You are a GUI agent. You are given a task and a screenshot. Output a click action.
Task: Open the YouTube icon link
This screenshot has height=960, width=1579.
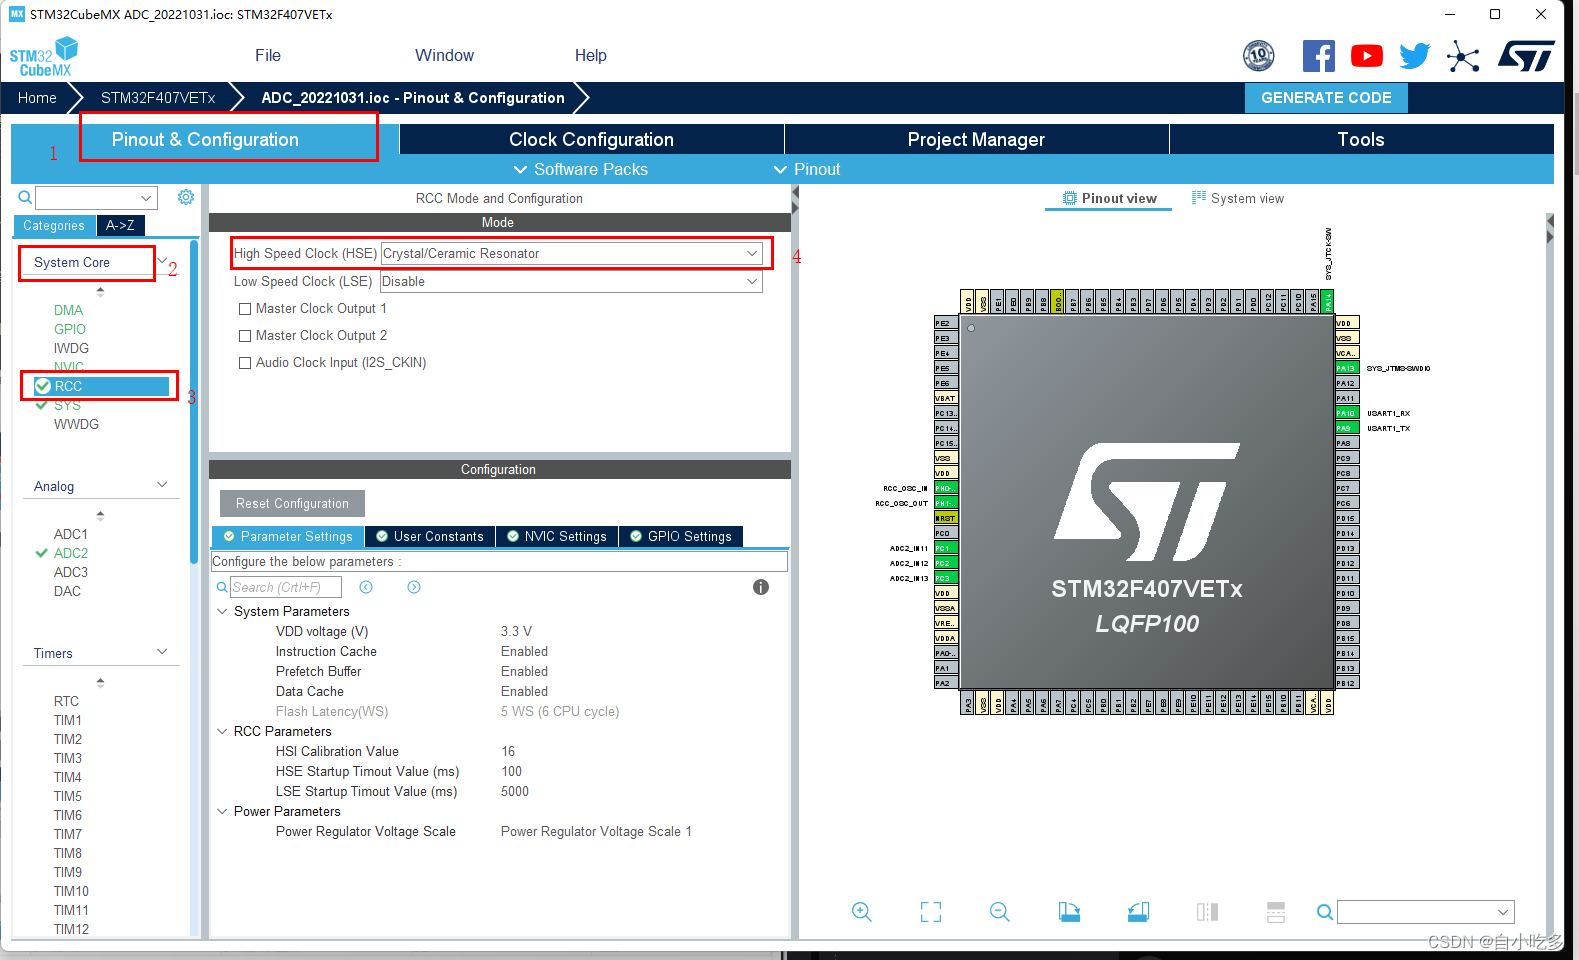point(1366,56)
